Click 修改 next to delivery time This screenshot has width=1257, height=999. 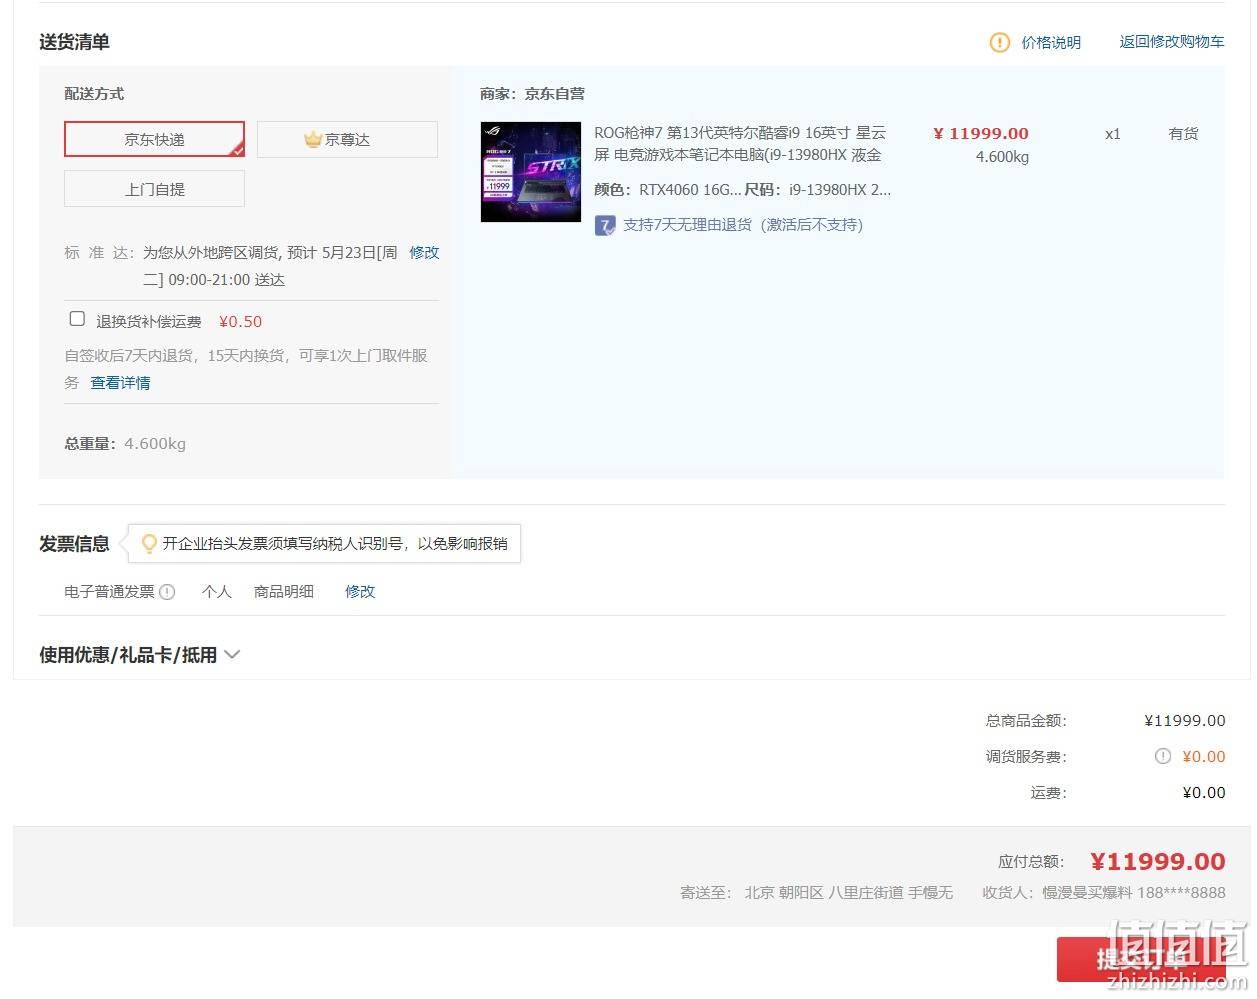[x=424, y=253]
